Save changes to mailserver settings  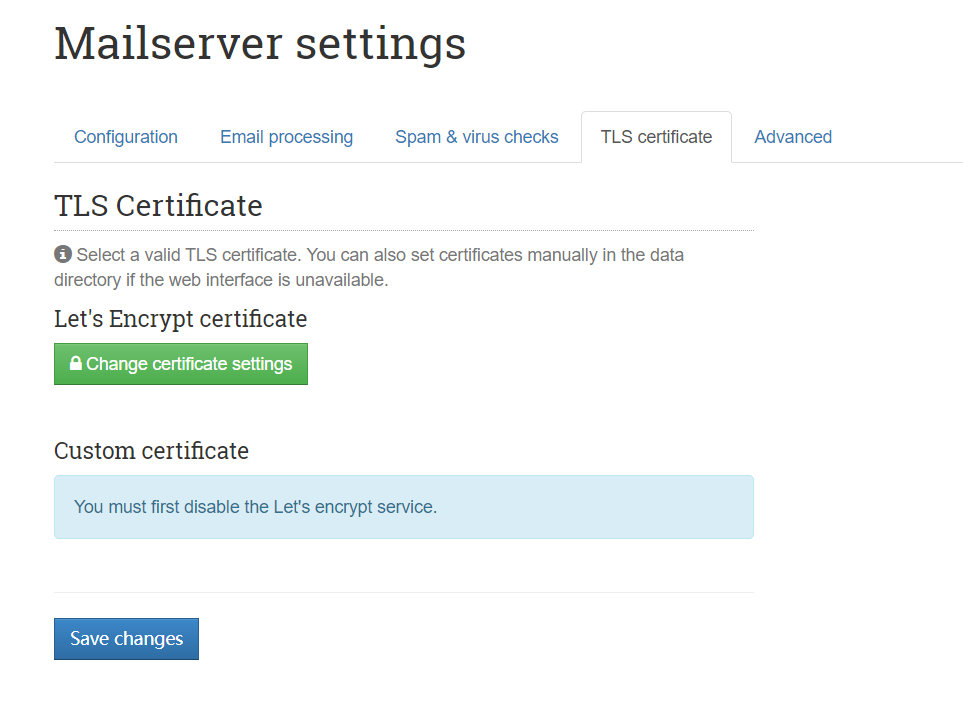pos(127,639)
